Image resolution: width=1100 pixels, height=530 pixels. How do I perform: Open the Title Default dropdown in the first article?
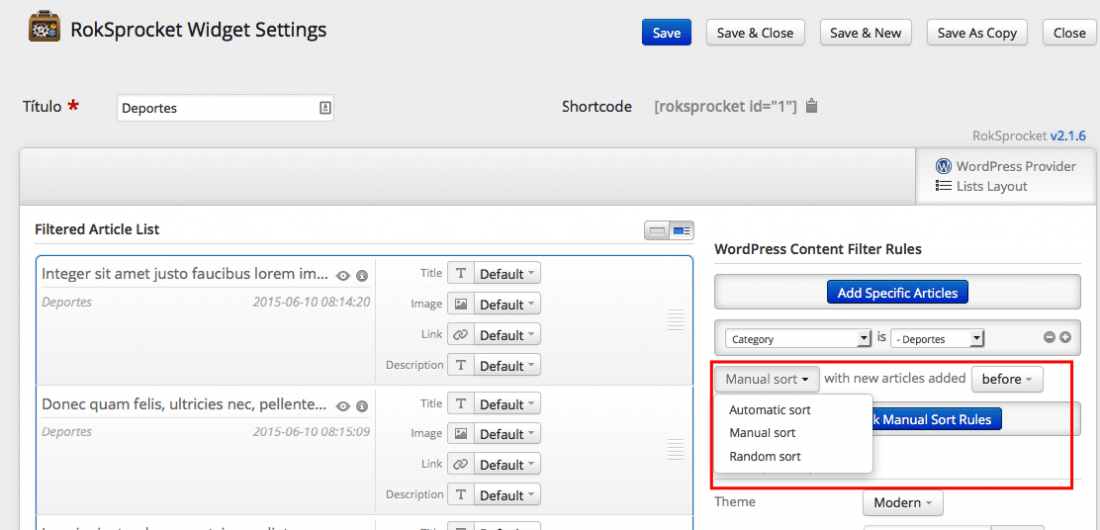coord(507,274)
